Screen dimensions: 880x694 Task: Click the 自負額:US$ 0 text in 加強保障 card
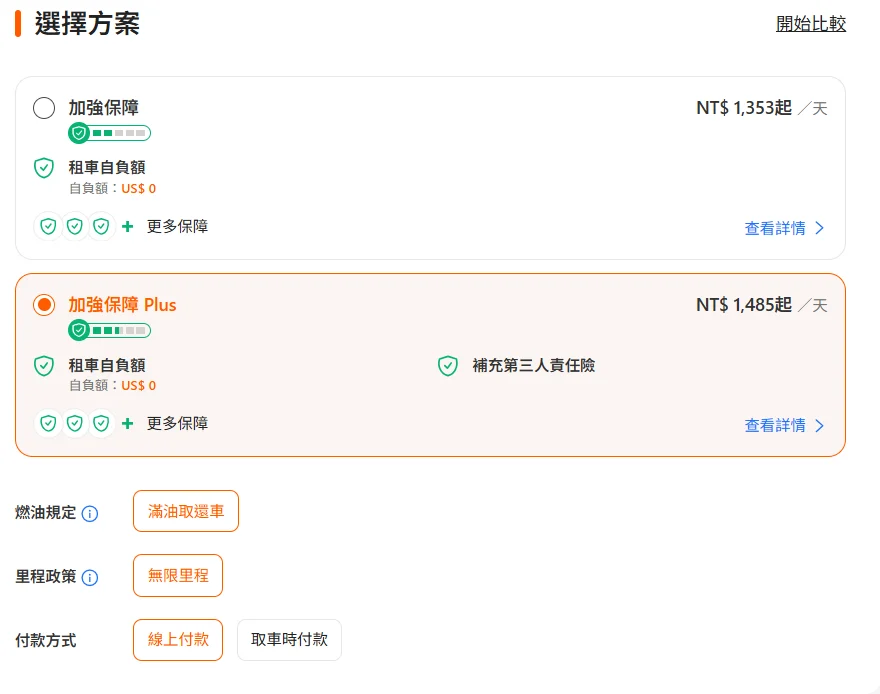pos(112,188)
